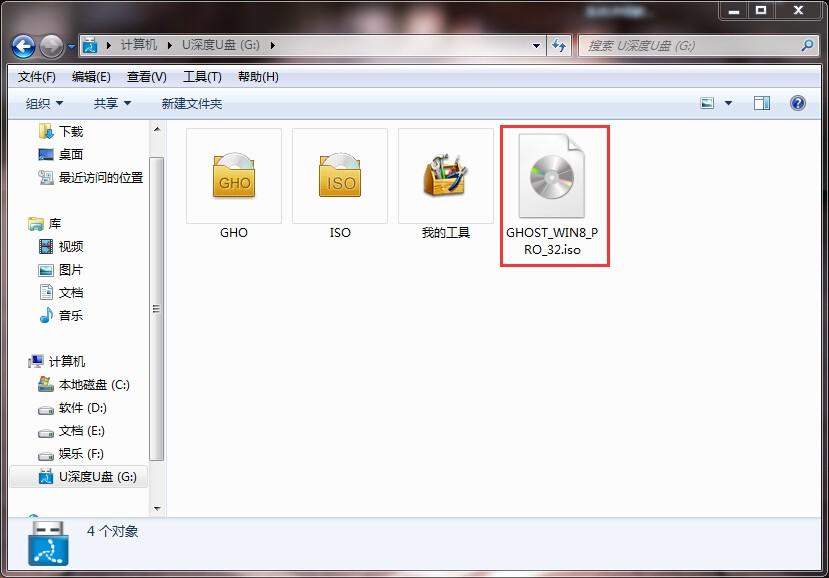This screenshot has width=829, height=578.
Task: Open the 编辑(E) menu
Action: 91,77
